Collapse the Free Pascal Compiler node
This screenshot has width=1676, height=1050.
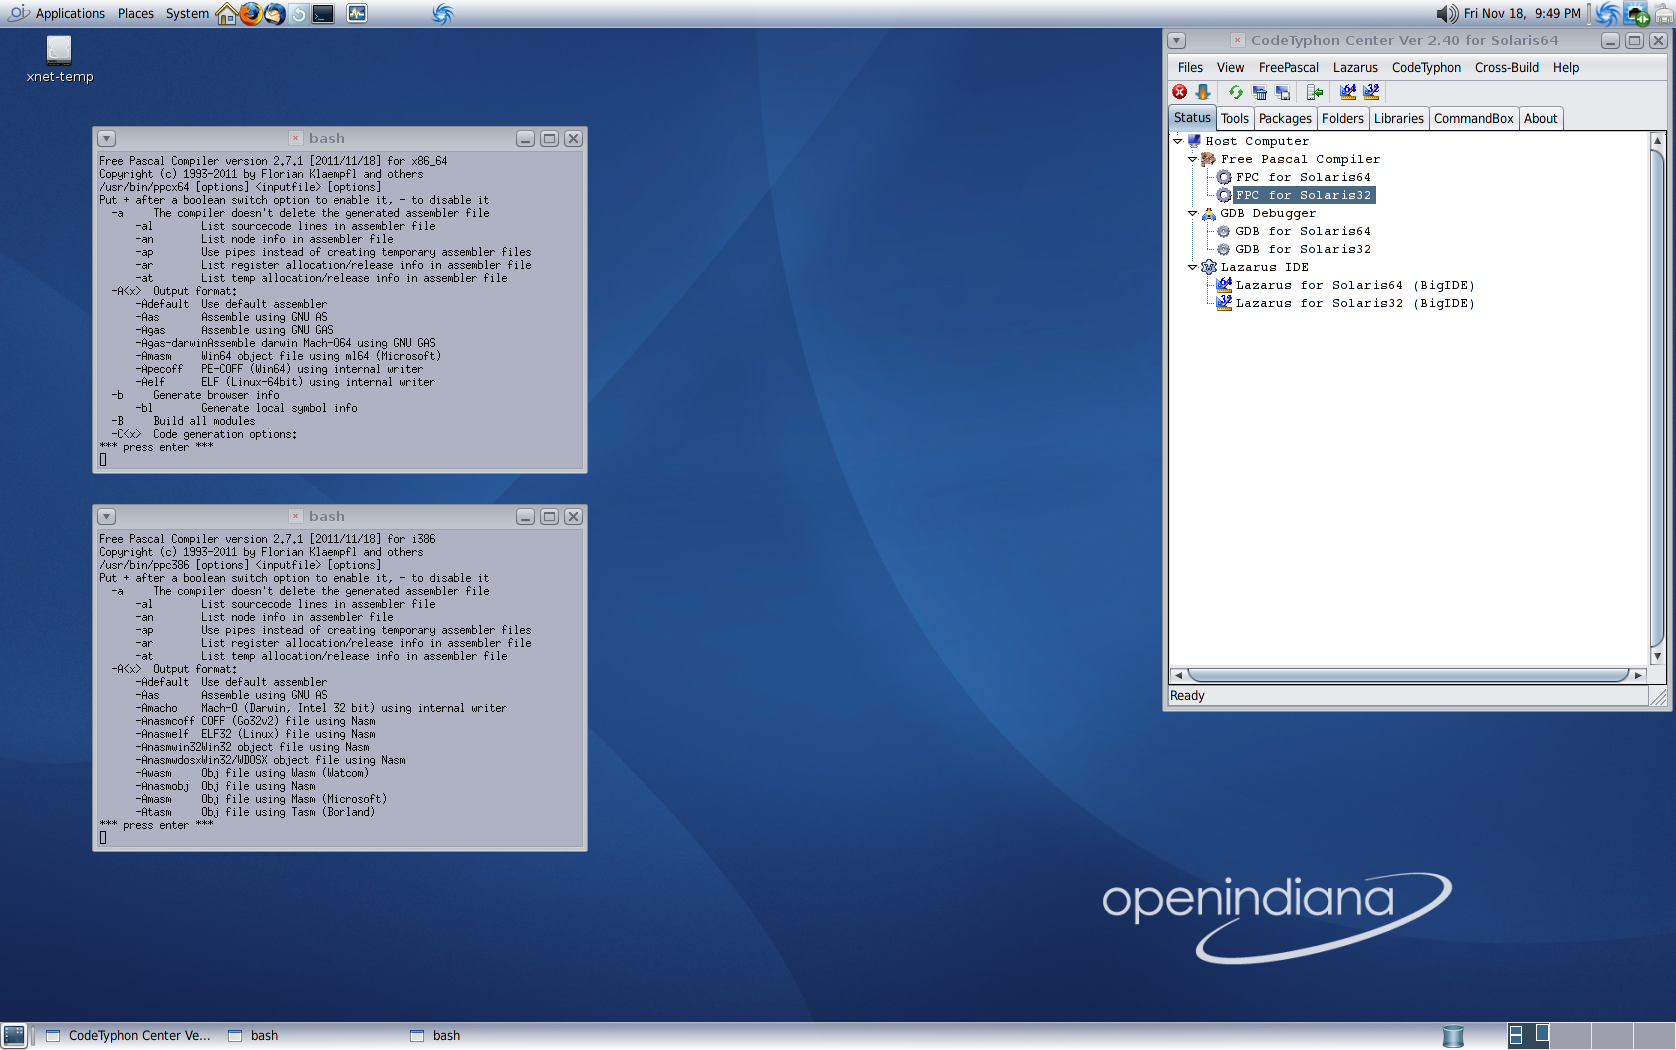[1192, 159]
